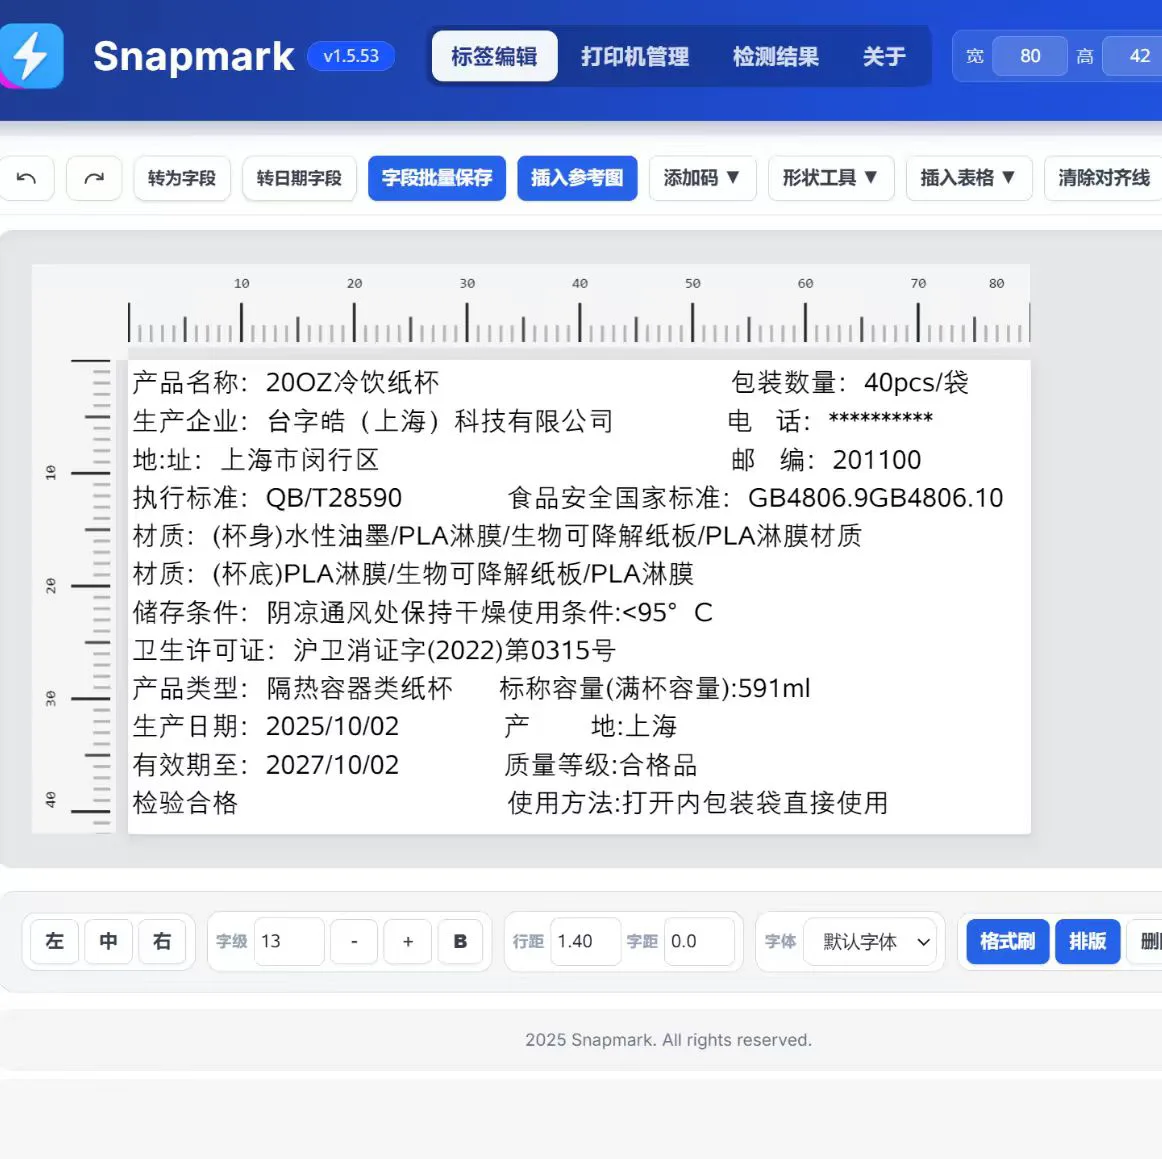The height and width of the screenshot is (1159, 1162).
Task: Increase font size with plus button
Action: click(x=408, y=941)
